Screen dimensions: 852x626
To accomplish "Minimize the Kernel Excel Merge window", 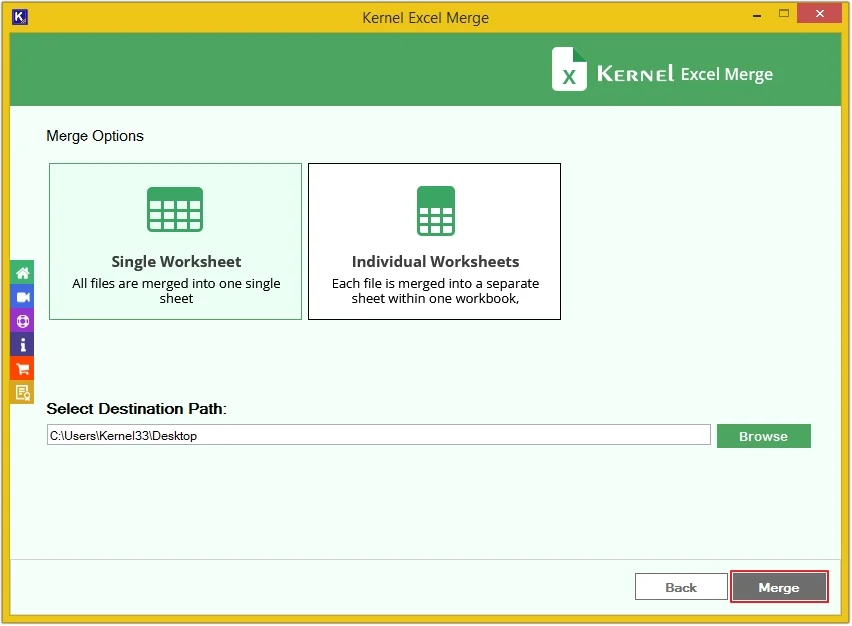I will tap(756, 15).
